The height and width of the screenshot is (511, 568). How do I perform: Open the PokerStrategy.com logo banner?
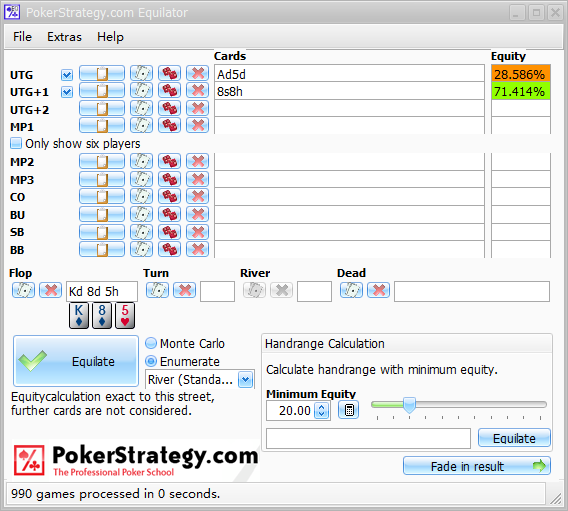click(135, 460)
